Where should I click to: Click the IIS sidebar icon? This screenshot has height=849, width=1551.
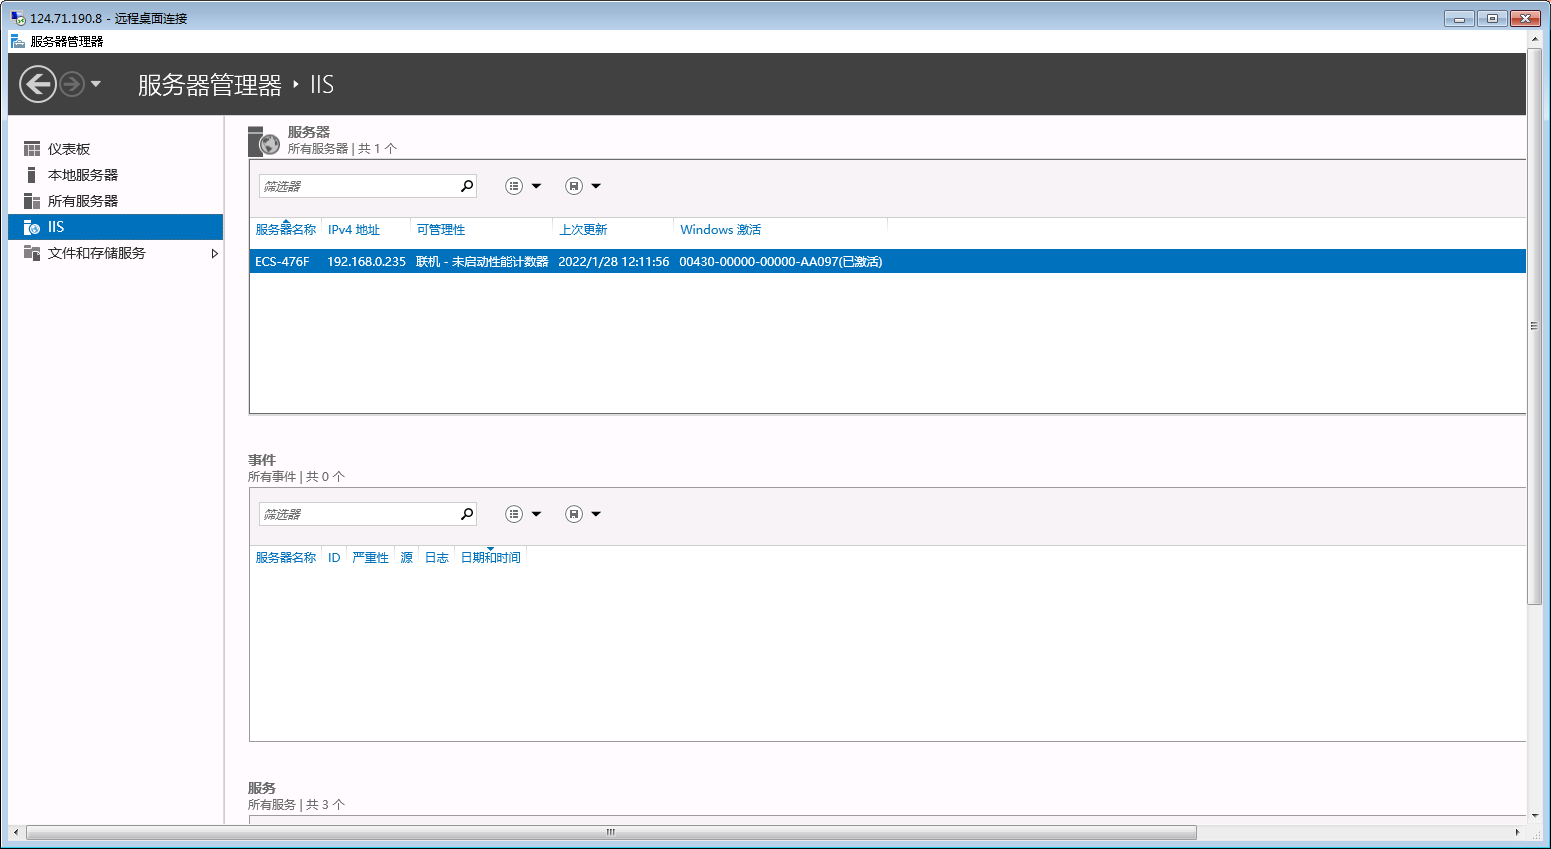click(32, 227)
